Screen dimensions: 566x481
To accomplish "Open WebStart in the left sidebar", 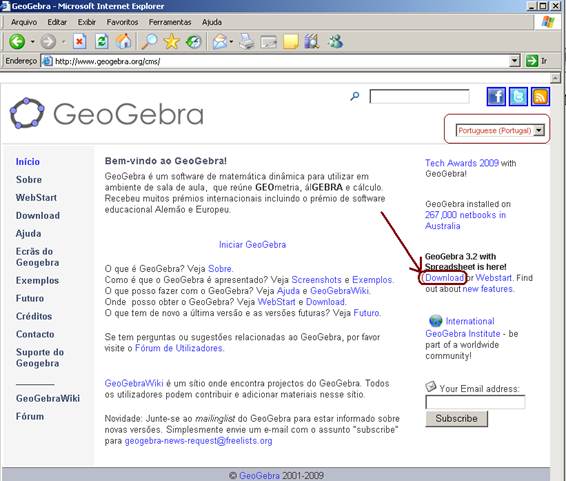I will coord(36,198).
